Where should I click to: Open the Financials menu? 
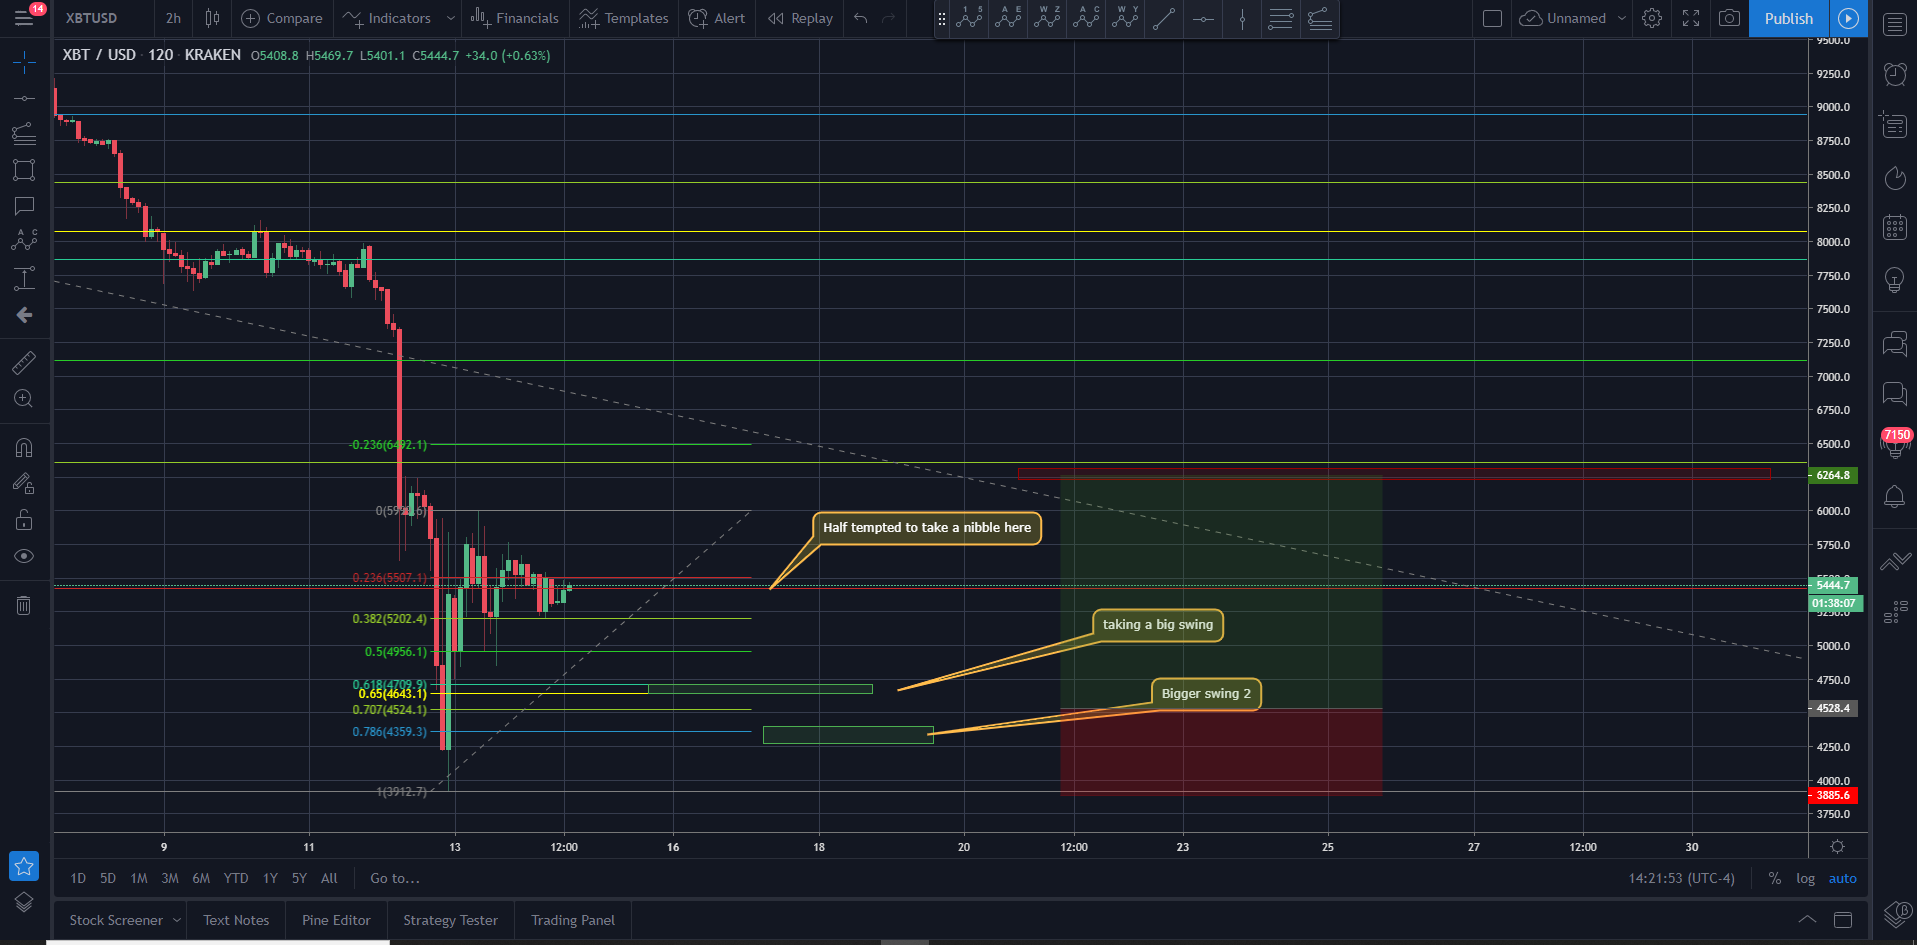point(515,18)
